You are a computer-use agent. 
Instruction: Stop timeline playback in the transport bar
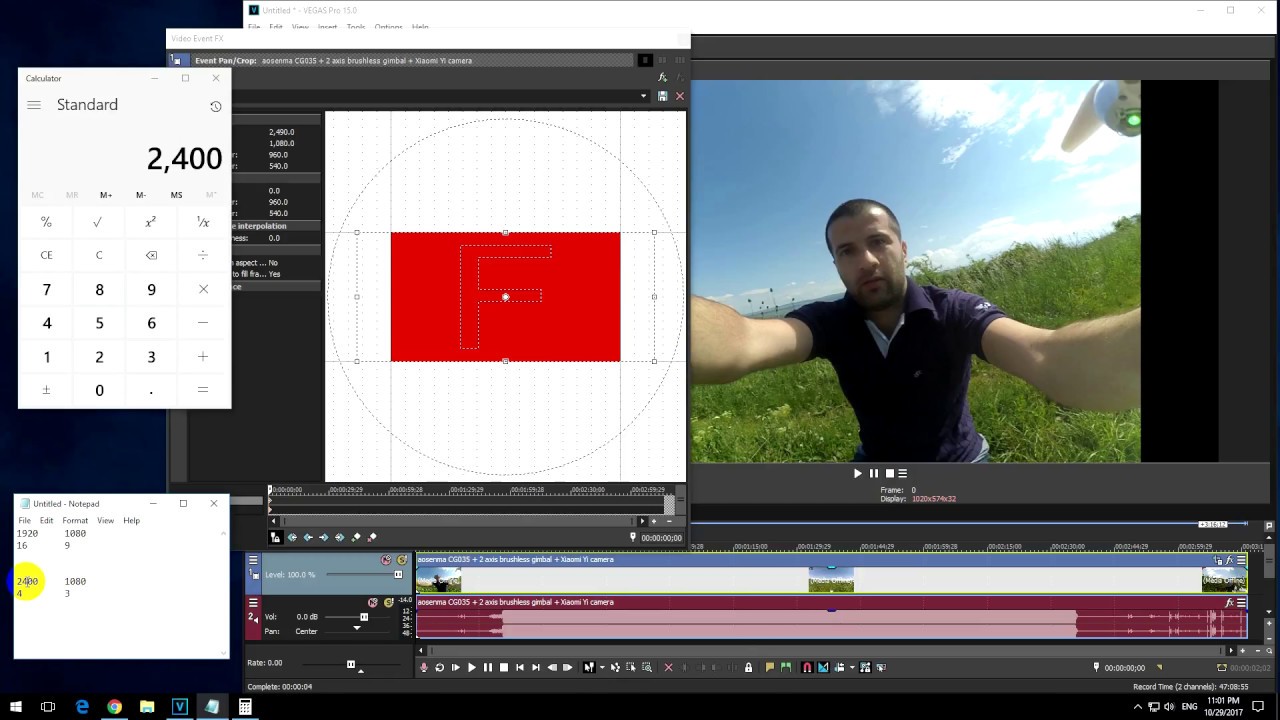[x=503, y=667]
